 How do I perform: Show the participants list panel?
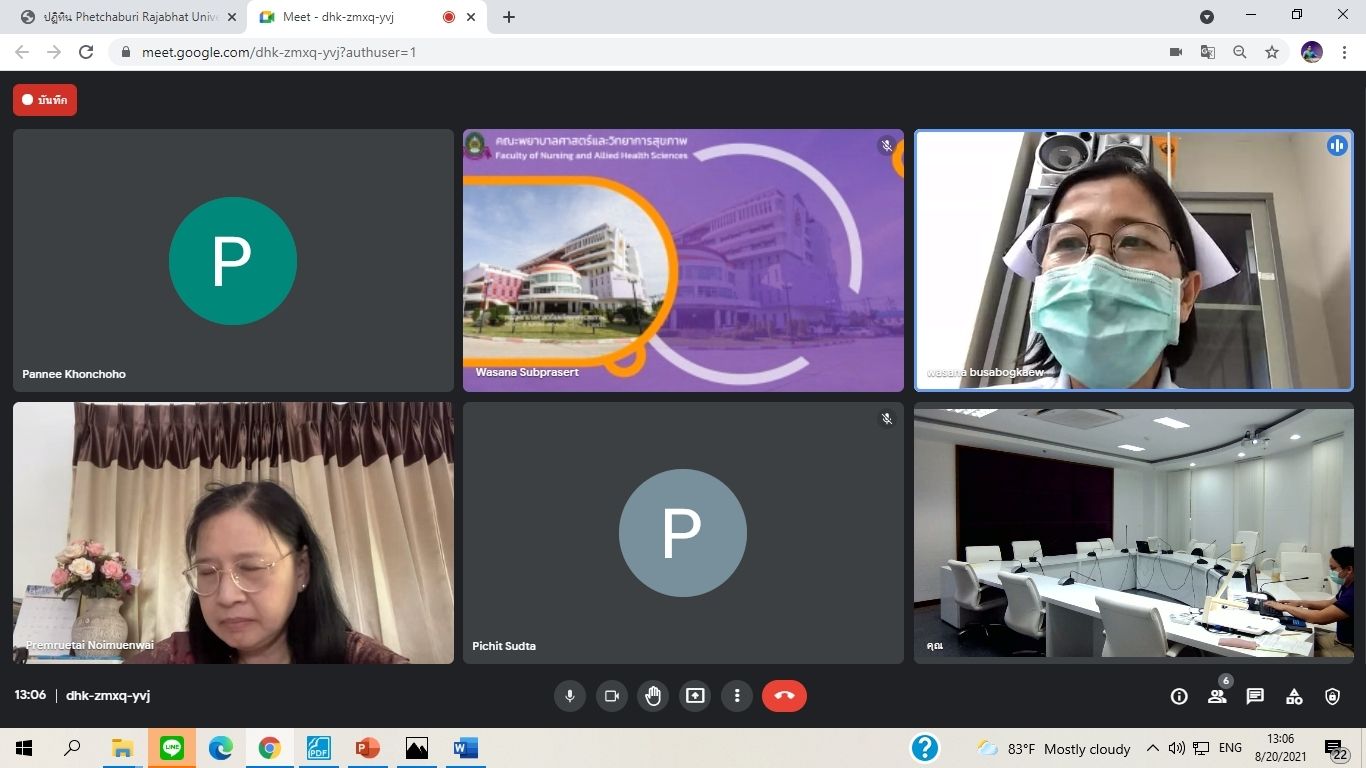tap(1217, 697)
